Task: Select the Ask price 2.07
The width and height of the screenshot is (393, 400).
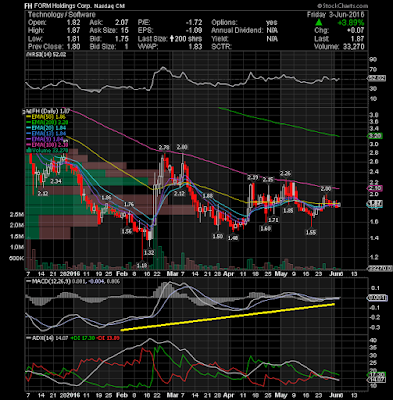Action: [122, 23]
